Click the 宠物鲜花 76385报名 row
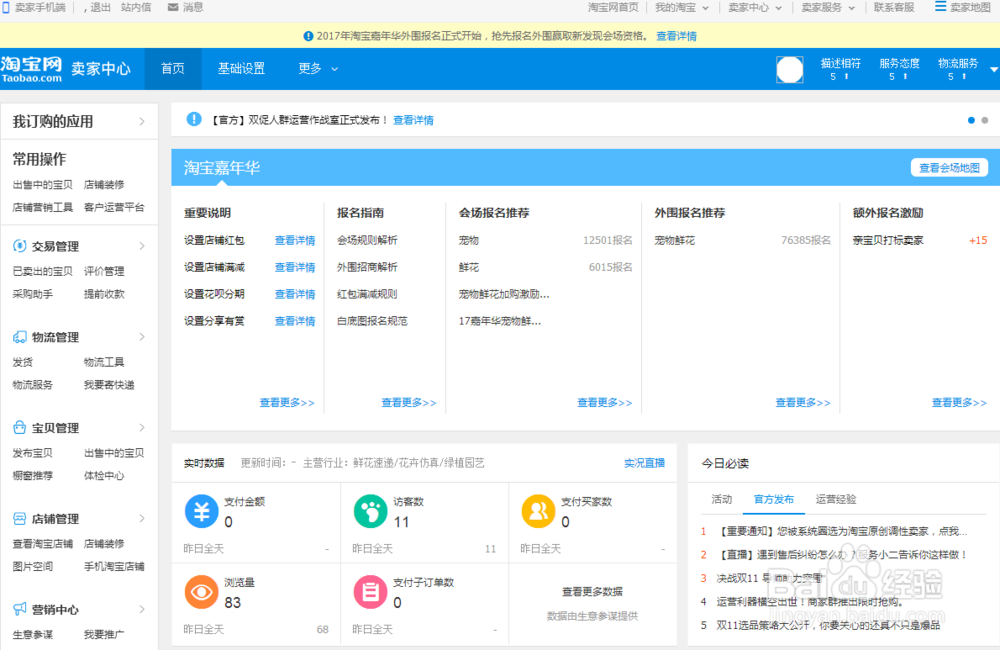Viewport: 1000px width, 650px height. [742, 240]
